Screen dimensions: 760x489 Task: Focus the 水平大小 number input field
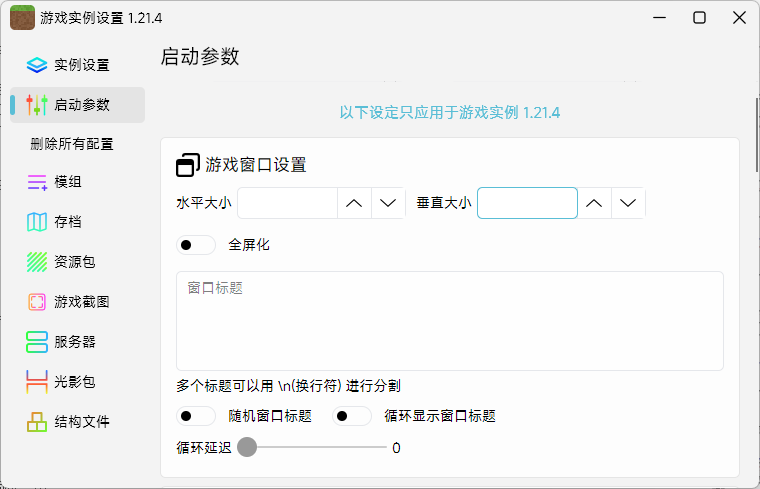[287, 203]
